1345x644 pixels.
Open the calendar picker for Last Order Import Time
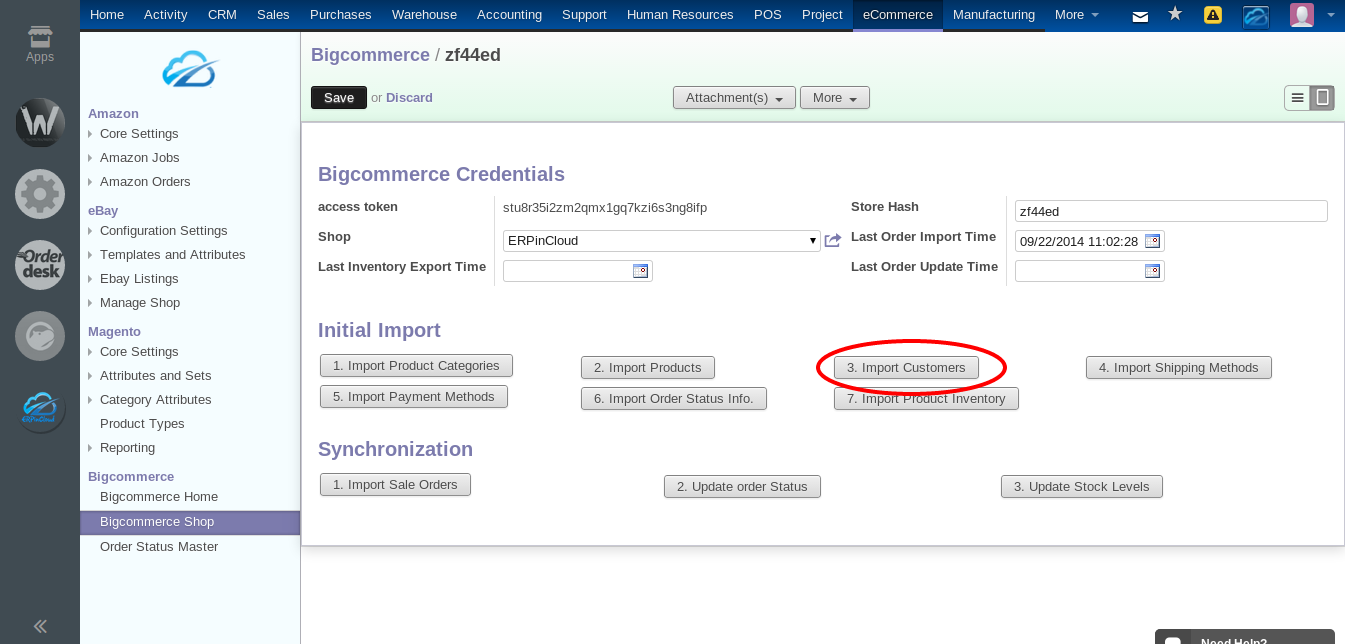[1153, 240]
